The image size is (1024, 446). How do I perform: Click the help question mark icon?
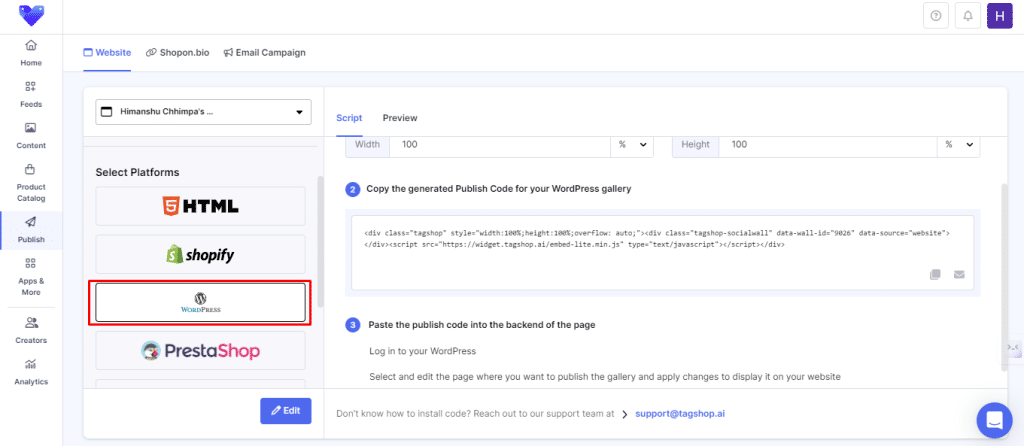coord(935,16)
